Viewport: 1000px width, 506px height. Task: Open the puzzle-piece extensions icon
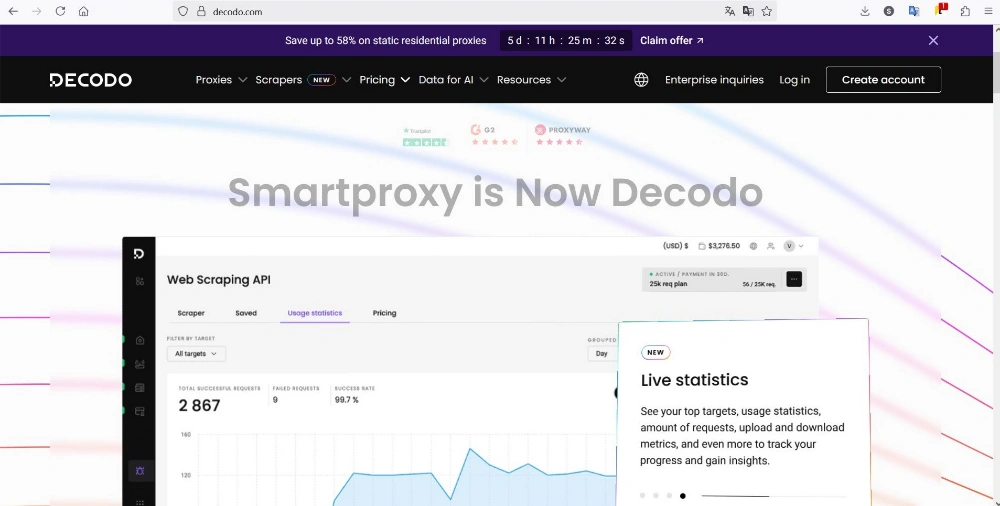[x=965, y=11]
